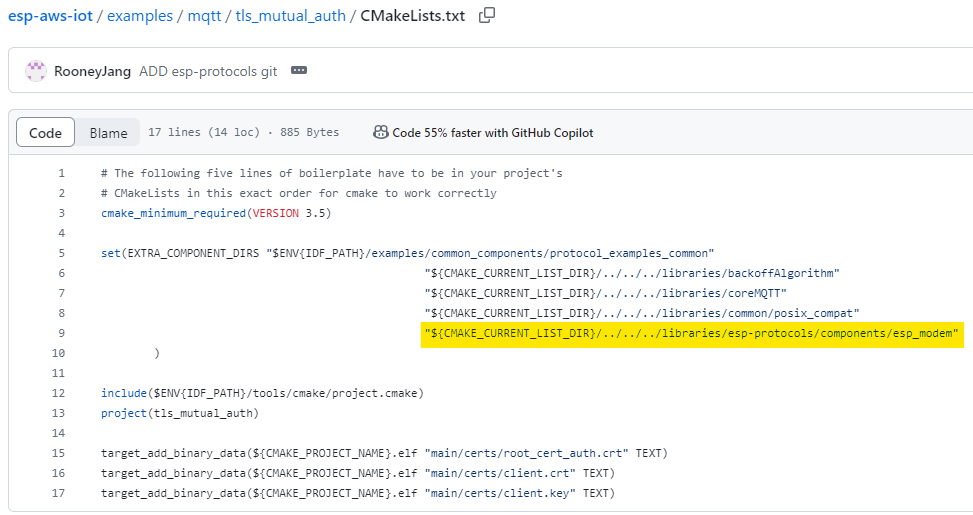Viewport: 973px width, 515px height.
Task: Expand commit message with ellipsis button
Action: [x=299, y=70]
